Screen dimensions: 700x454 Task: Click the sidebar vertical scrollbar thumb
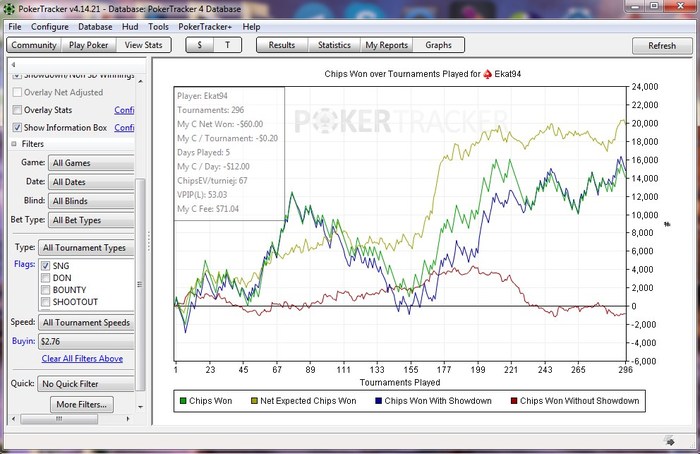(x=140, y=285)
